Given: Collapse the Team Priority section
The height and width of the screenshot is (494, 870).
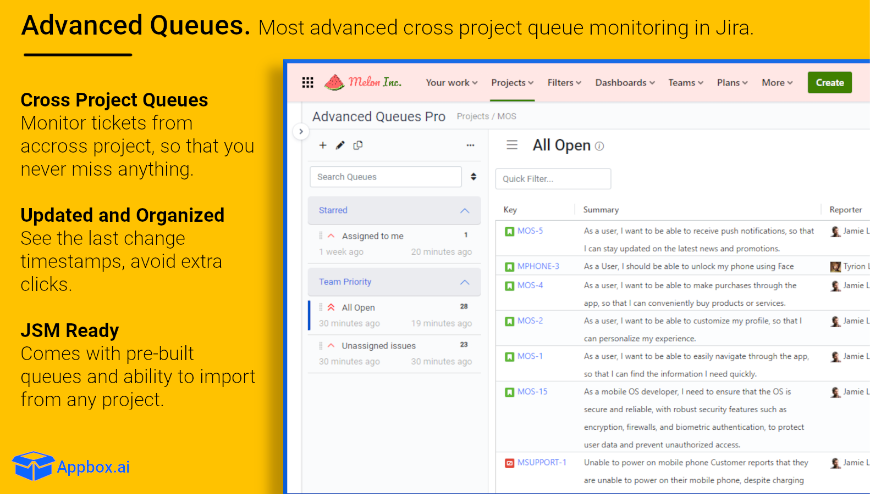Looking at the screenshot, I should pos(464,282).
